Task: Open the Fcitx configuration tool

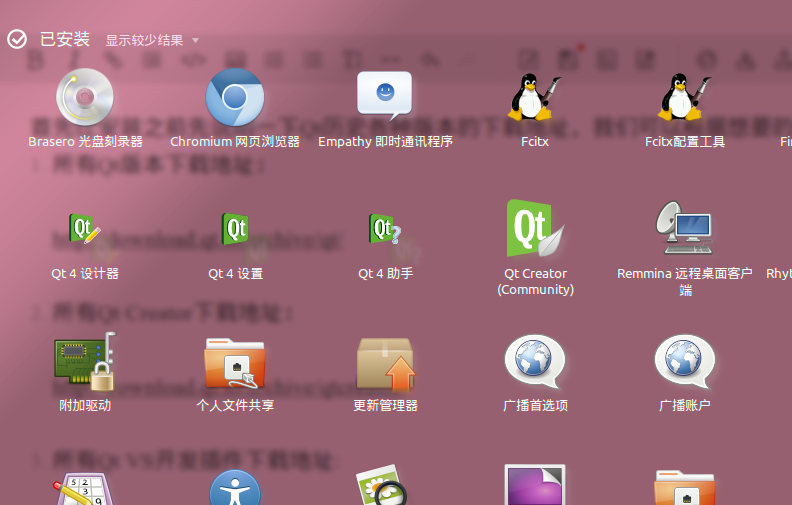Action: click(x=684, y=97)
